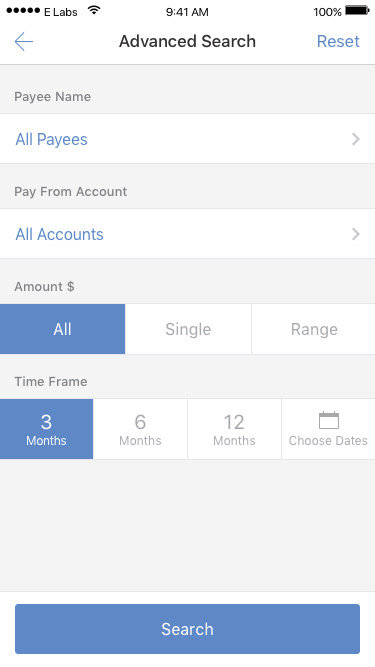The height and width of the screenshot is (667, 375).
Task: Click the calendar icon for Choose Dates
Action: (329, 420)
